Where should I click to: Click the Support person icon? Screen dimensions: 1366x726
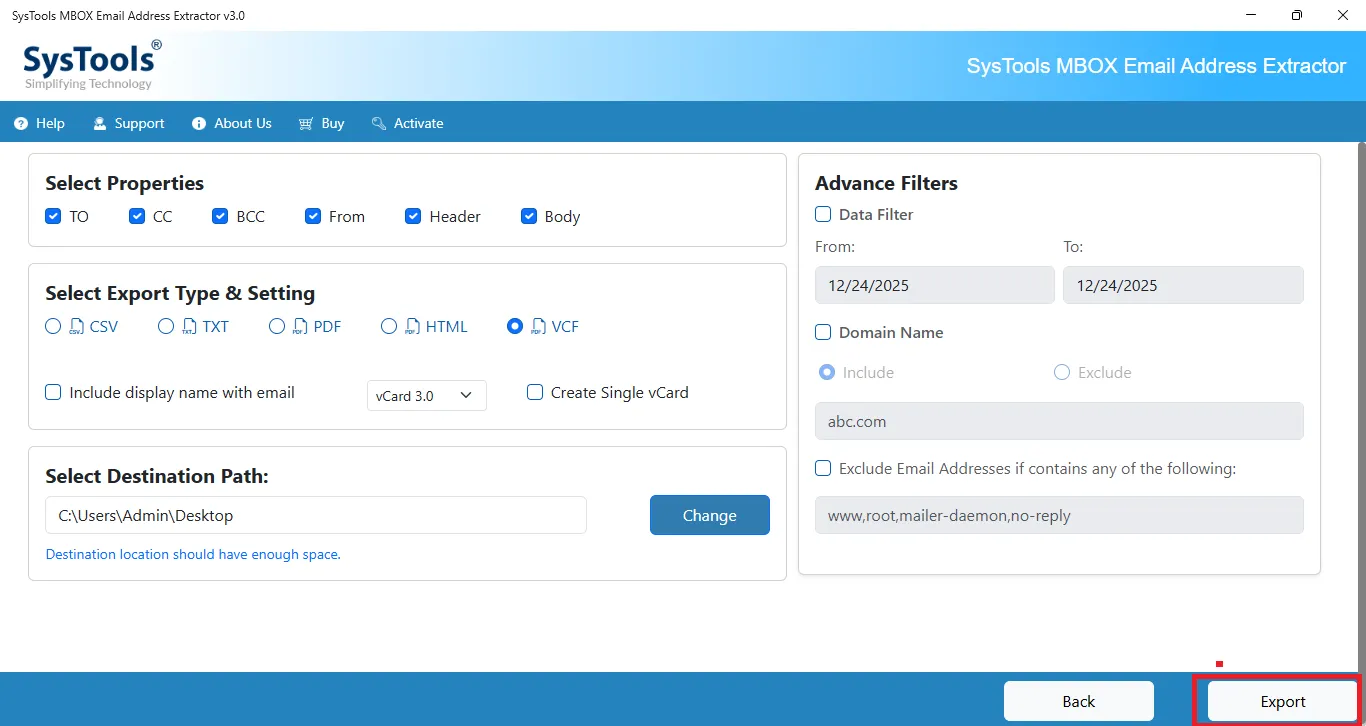point(100,124)
